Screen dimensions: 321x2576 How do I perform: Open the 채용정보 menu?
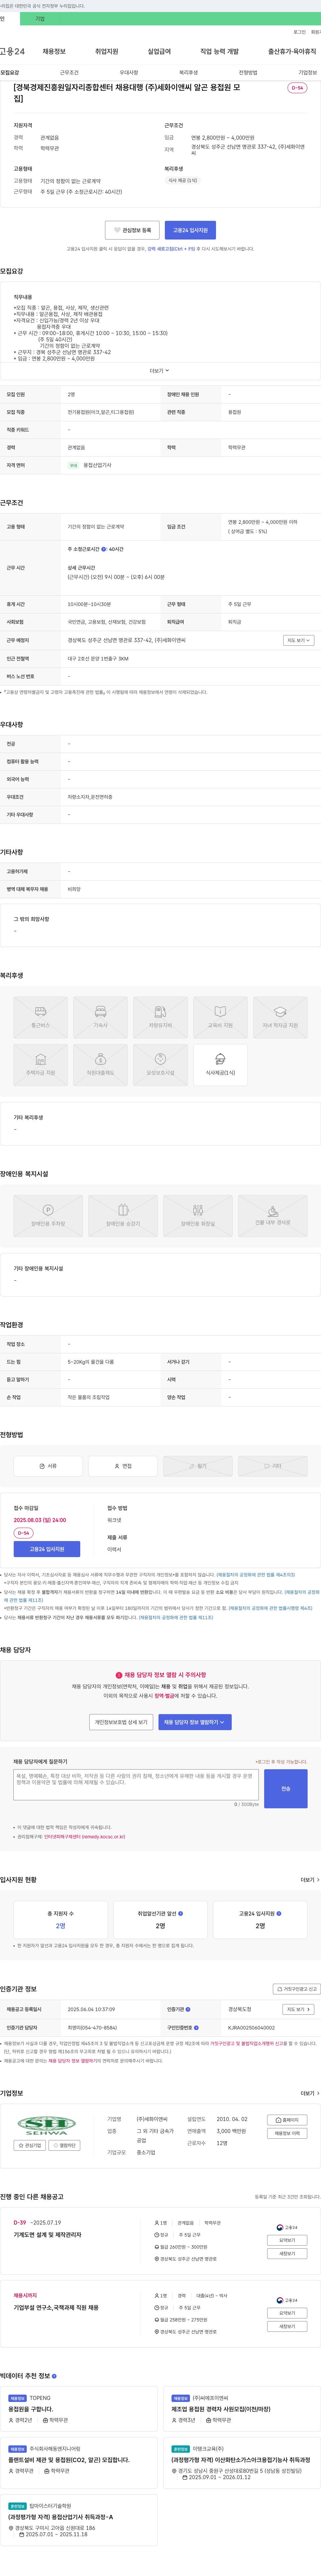tap(54, 51)
